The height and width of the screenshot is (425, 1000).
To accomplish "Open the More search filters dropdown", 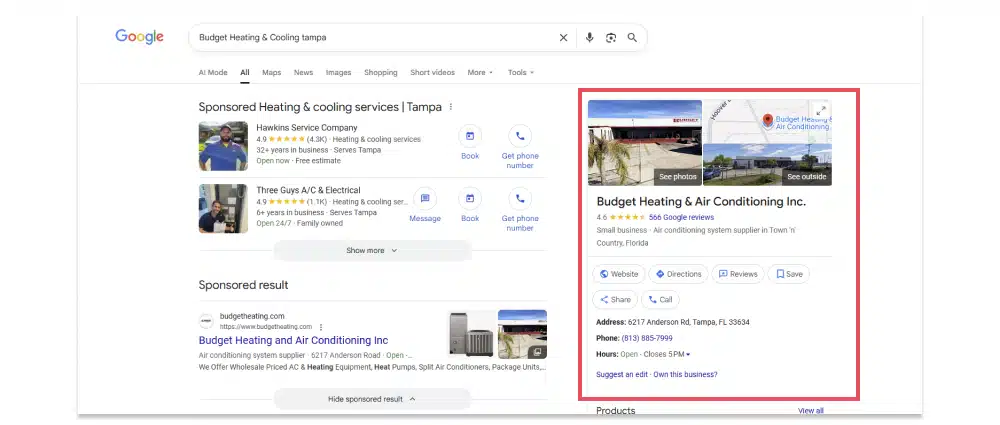I will 480,73.
